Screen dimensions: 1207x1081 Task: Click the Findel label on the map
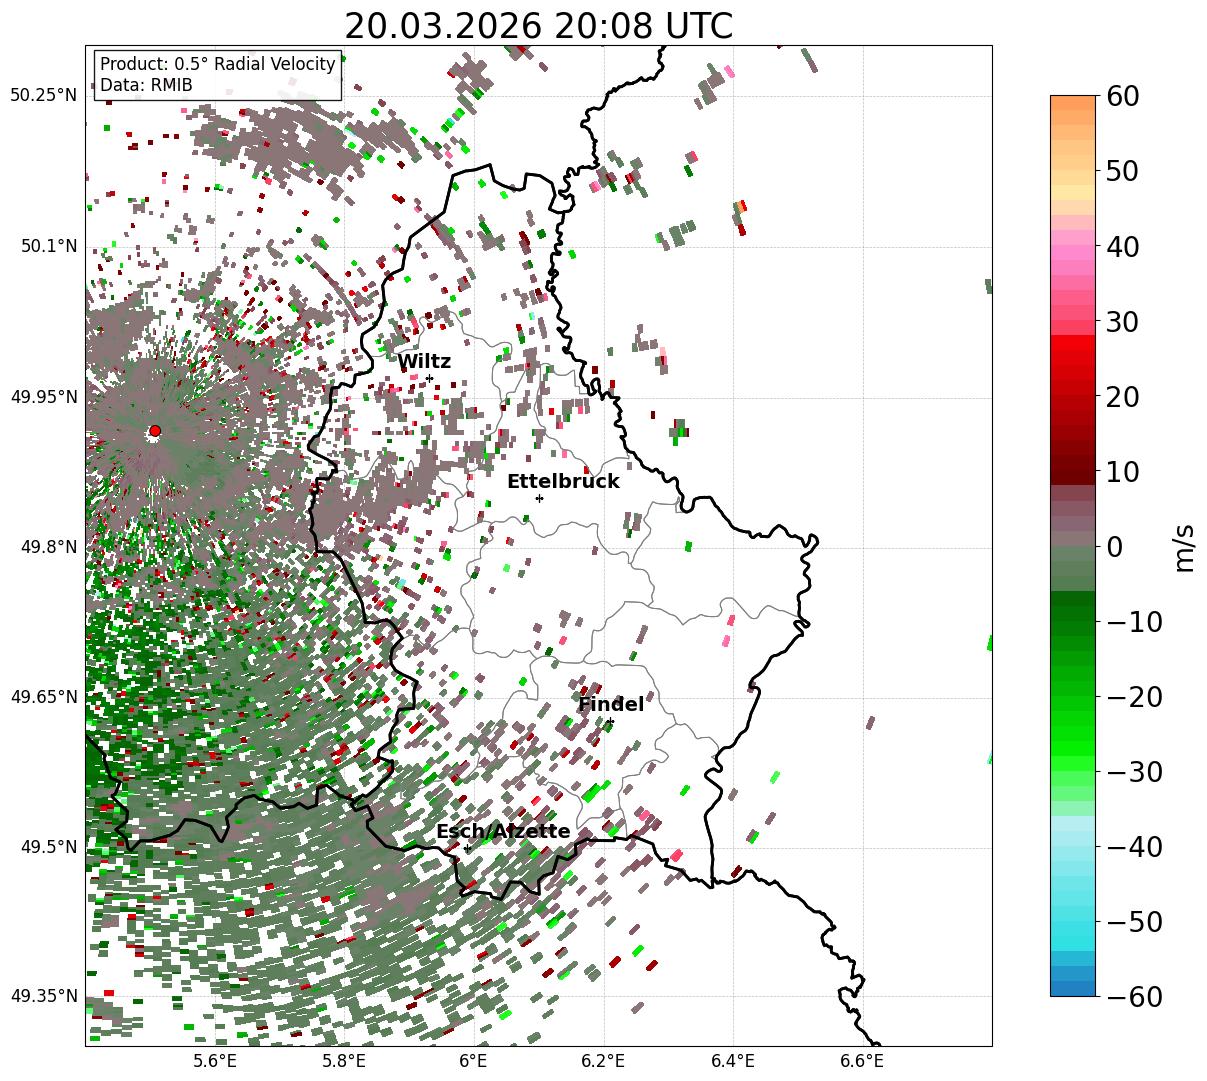tap(611, 705)
